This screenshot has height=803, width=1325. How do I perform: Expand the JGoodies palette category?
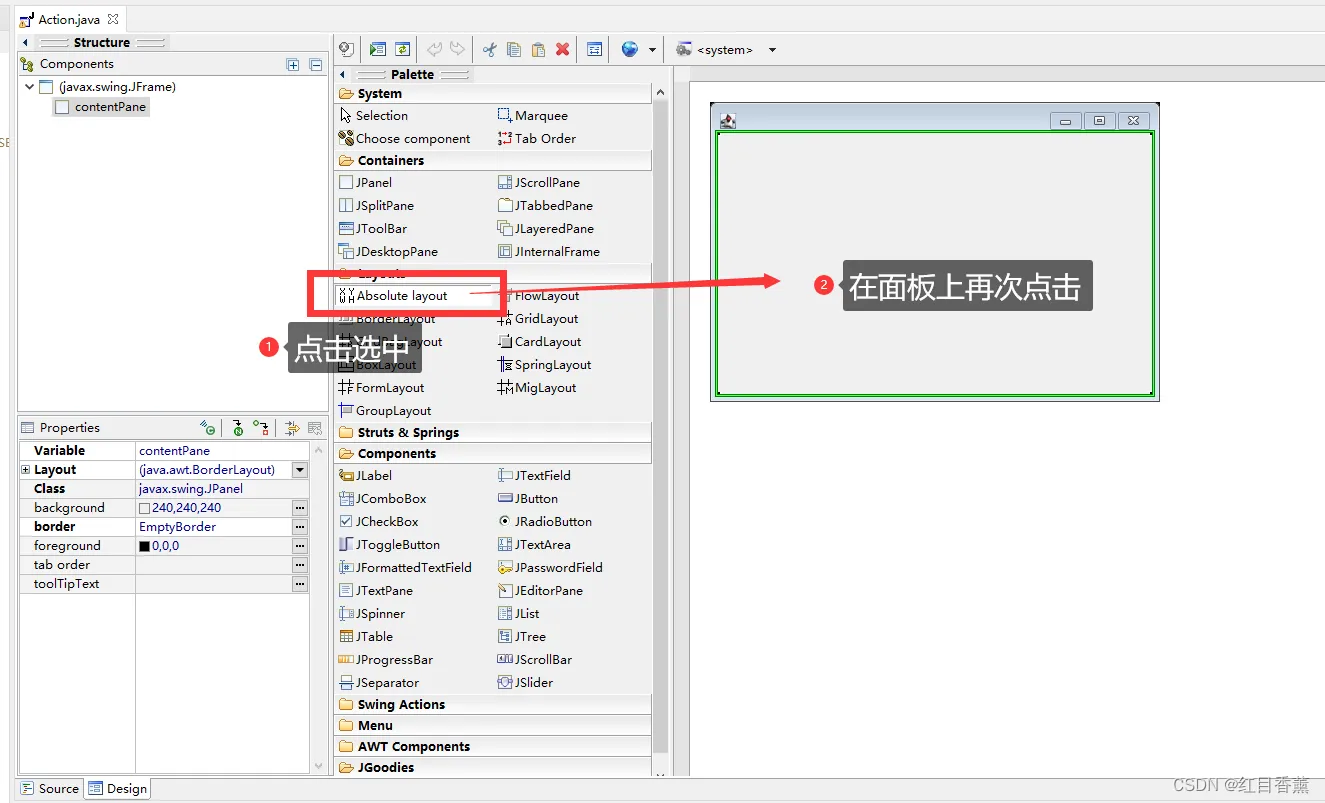pos(494,768)
